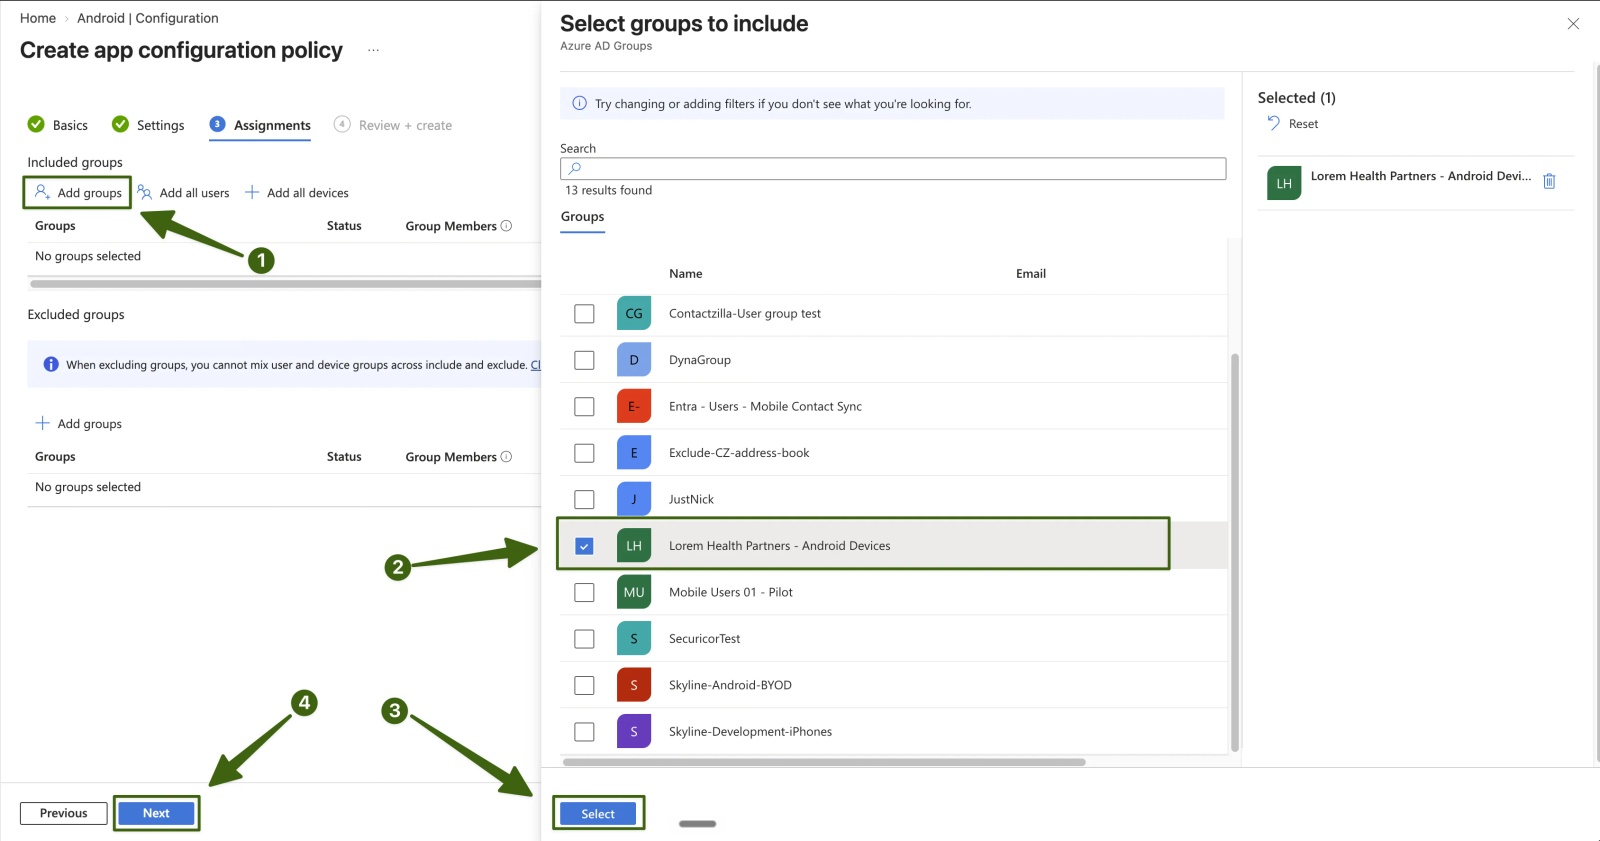This screenshot has height=841, width=1600.
Task: Click the LH avatar beside Lorem Health Partners row
Action: (x=634, y=545)
